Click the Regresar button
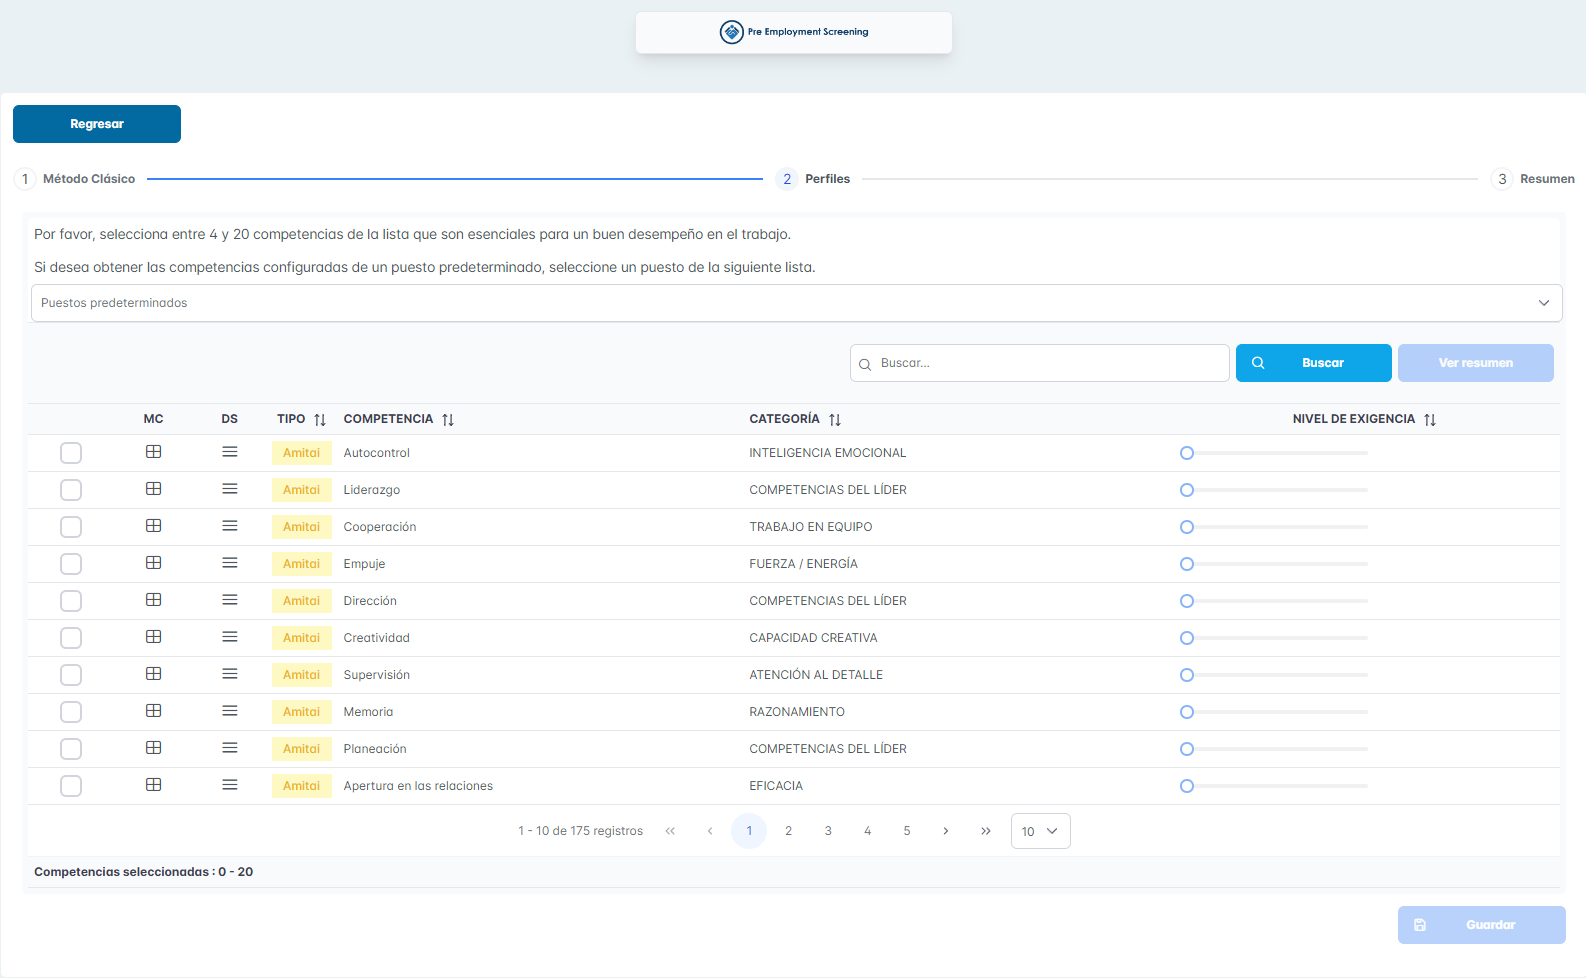 [x=97, y=124]
